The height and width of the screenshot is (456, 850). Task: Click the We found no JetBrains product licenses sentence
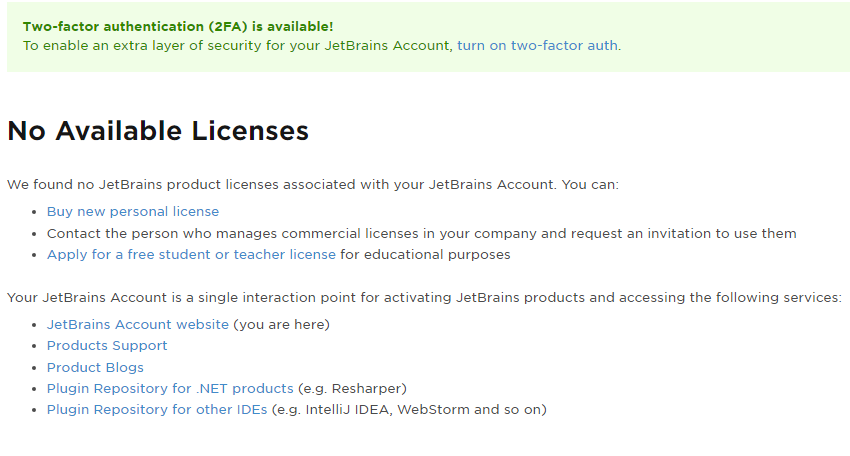click(313, 184)
